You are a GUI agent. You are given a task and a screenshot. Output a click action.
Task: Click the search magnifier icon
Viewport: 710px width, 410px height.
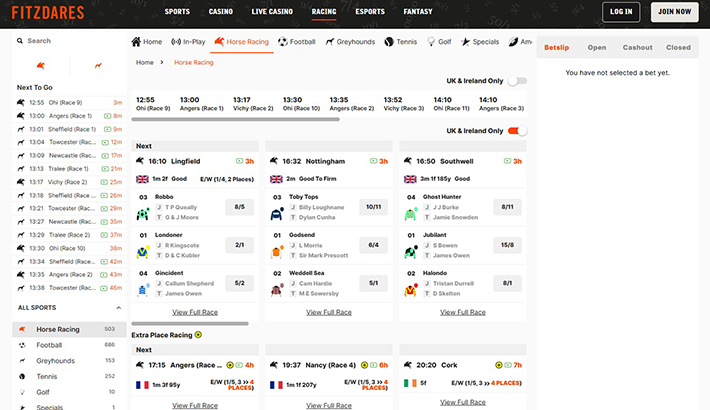(20, 41)
